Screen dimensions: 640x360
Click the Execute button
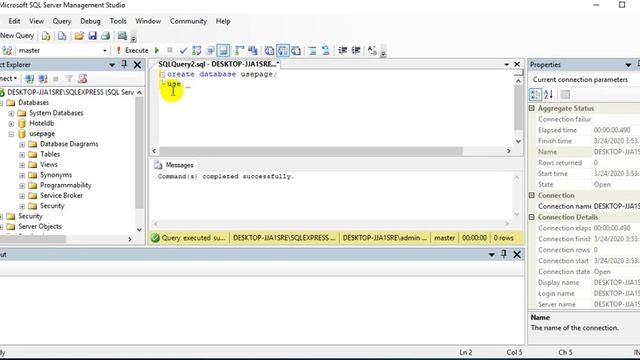pyautogui.click(x=132, y=51)
